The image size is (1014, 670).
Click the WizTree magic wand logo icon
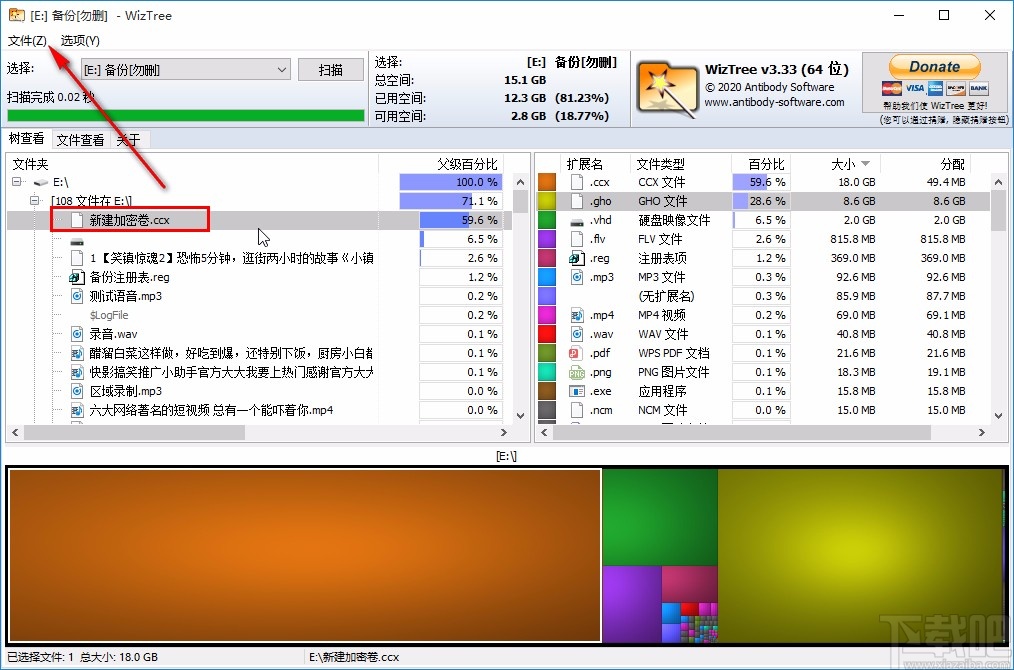coord(667,89)
